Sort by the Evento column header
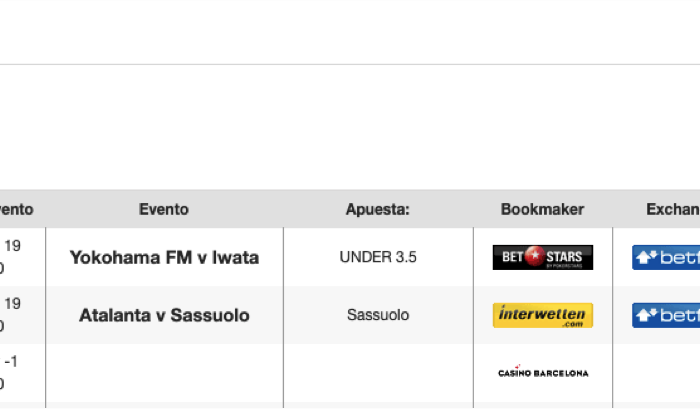Image resolution: width=700 pixels, height=409 pixels. [164, 209]
